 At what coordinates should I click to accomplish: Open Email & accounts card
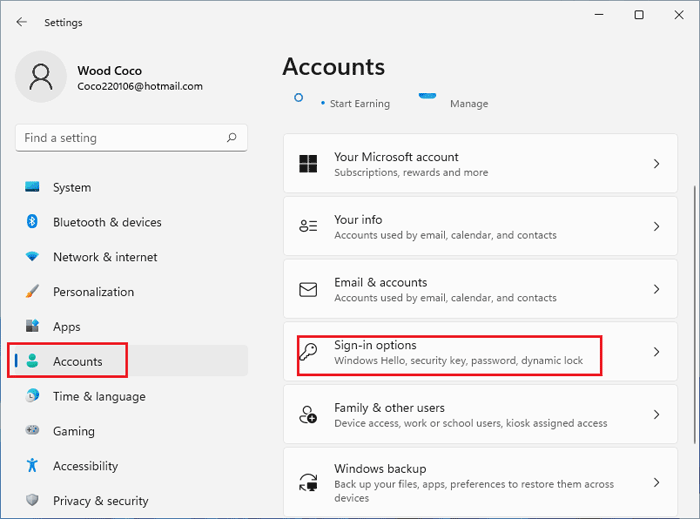point(480,289)
